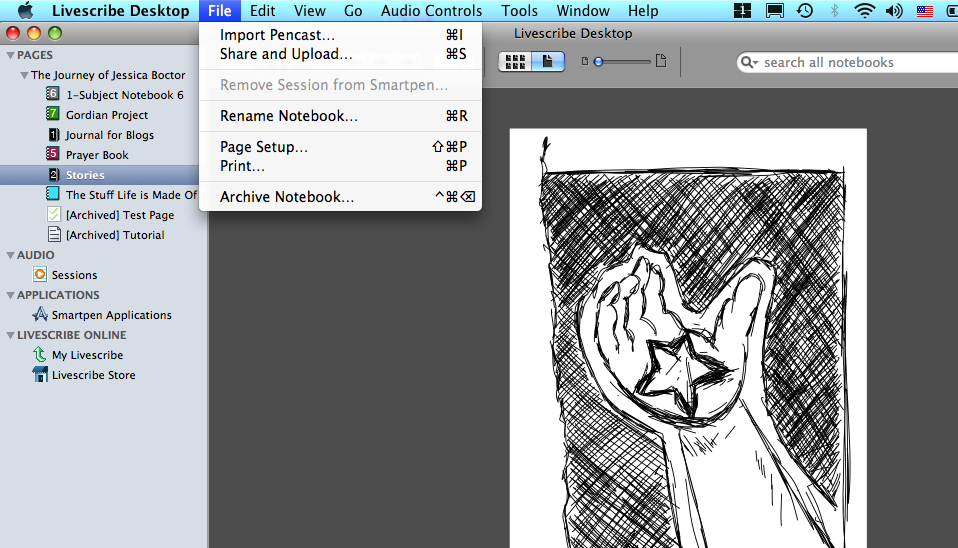Choose Import Pencast from File menu

pos(277,35)
